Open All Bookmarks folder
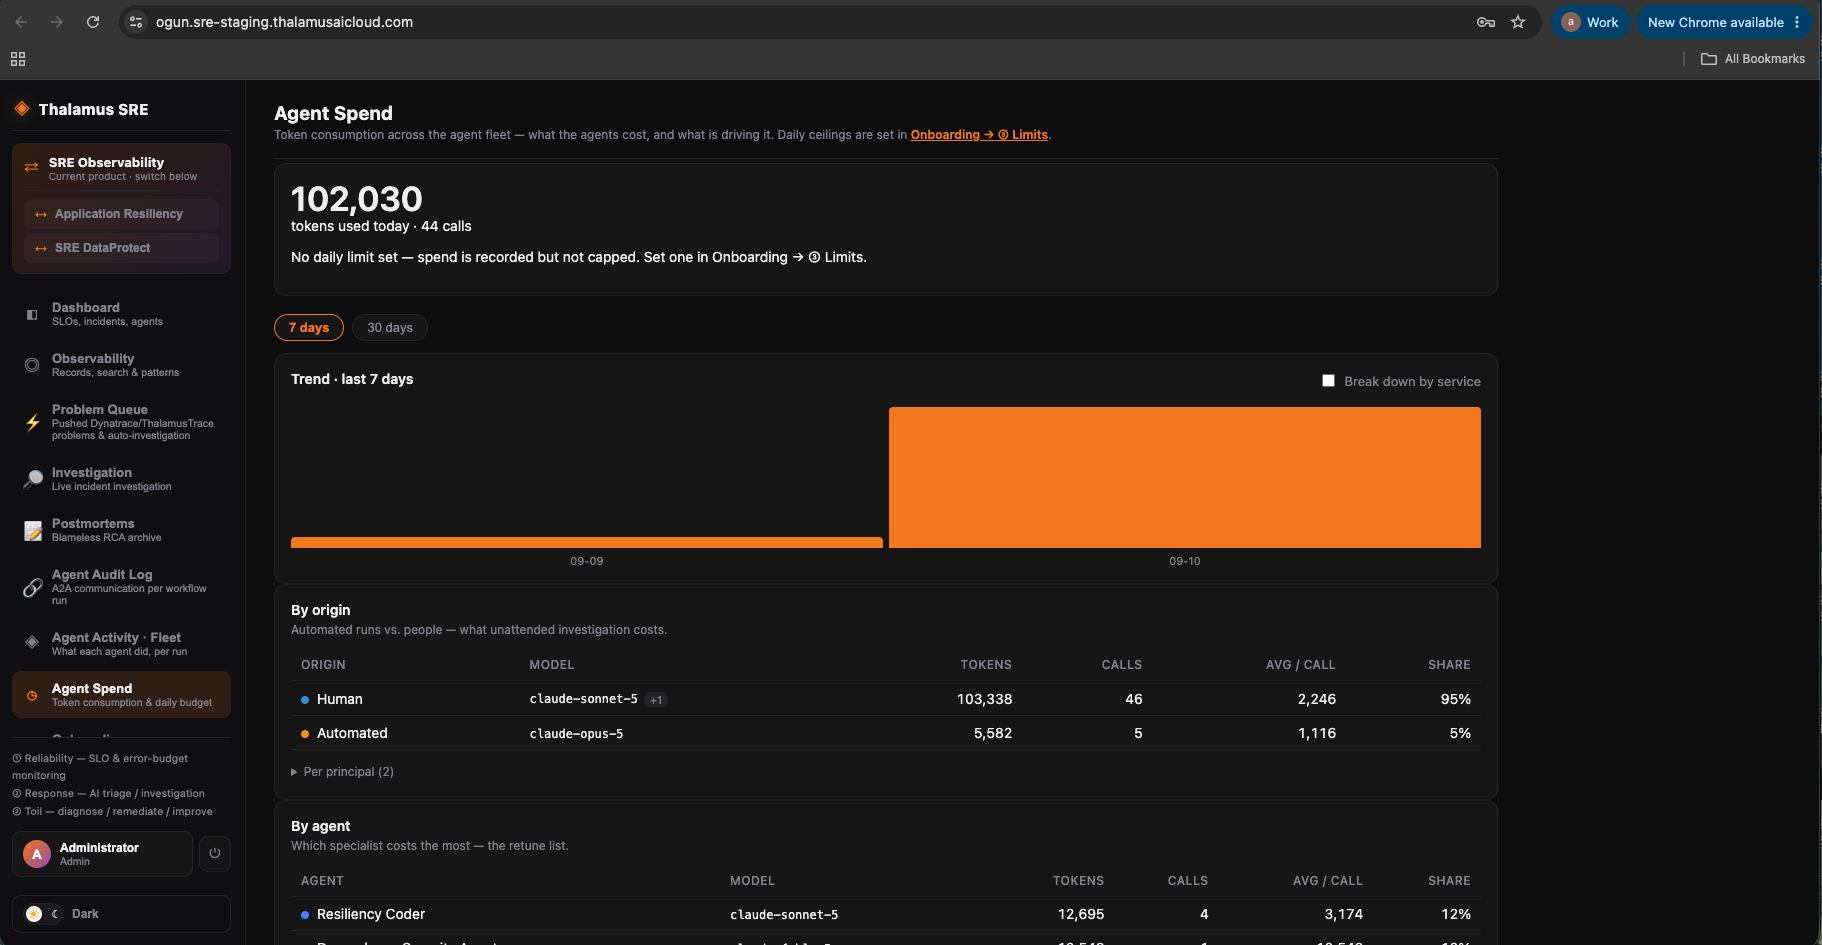 pyautogui.click(x=1753, y=59)
